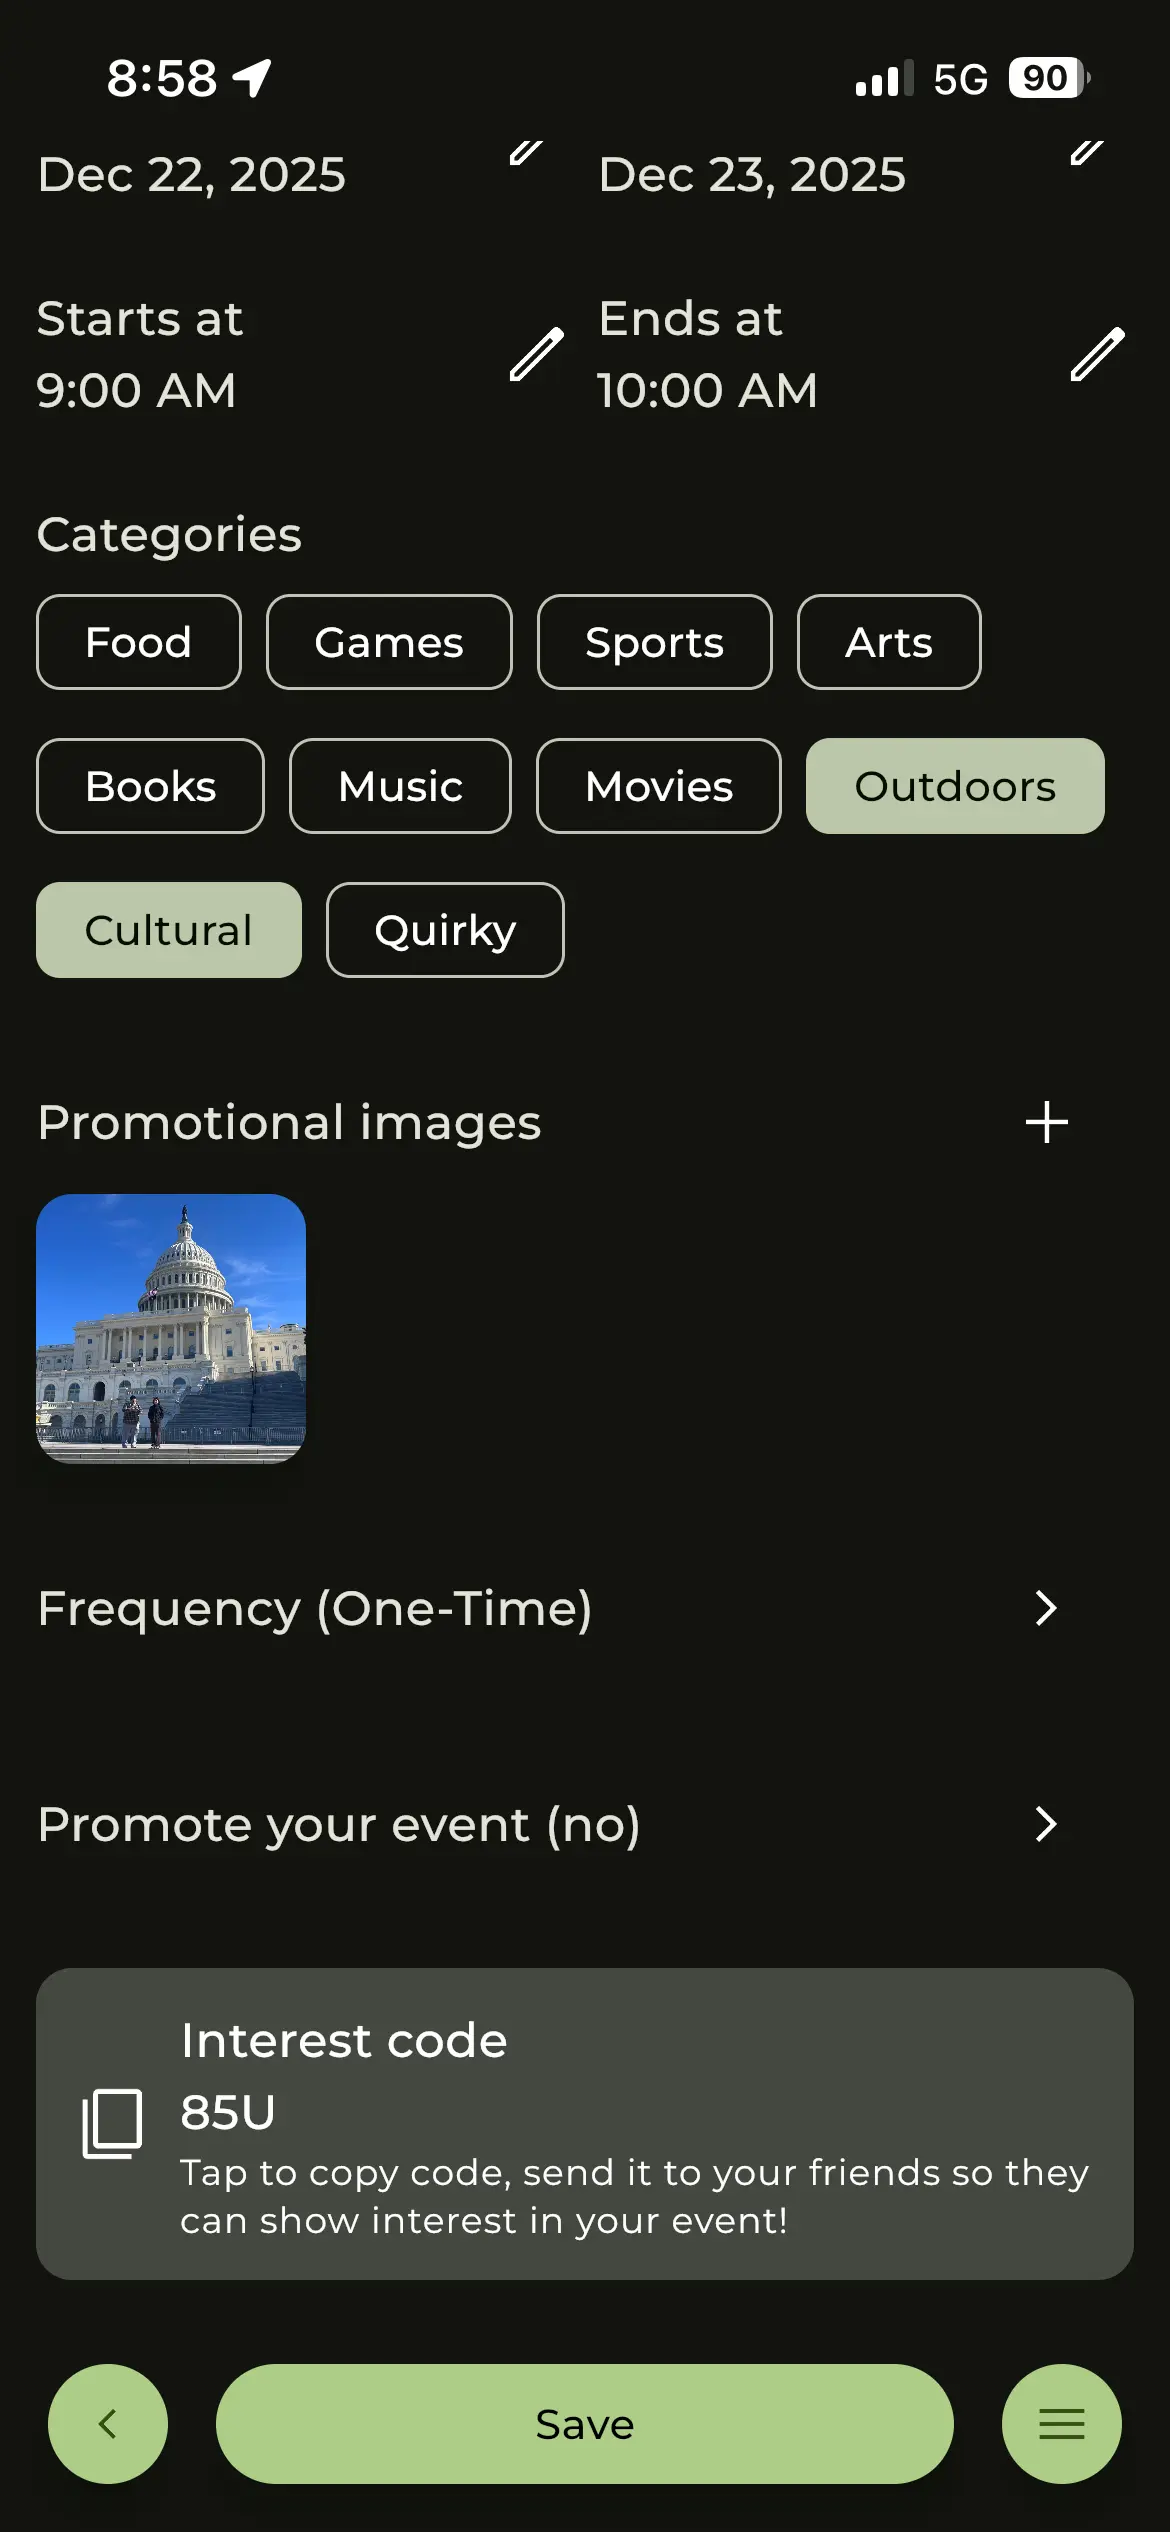The image size is (1170, 2532).
Task: Open the hamburger menu button
Action: pyautogui.click(x=1061, y=2423)
